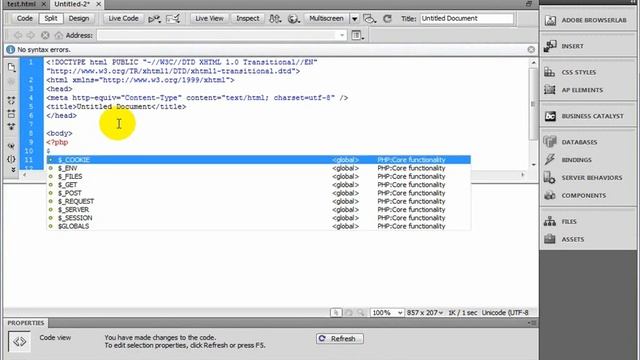This screenshot has height=360, width=640.
Task: Switch to test.html document tab
Action: click(22, 4)
